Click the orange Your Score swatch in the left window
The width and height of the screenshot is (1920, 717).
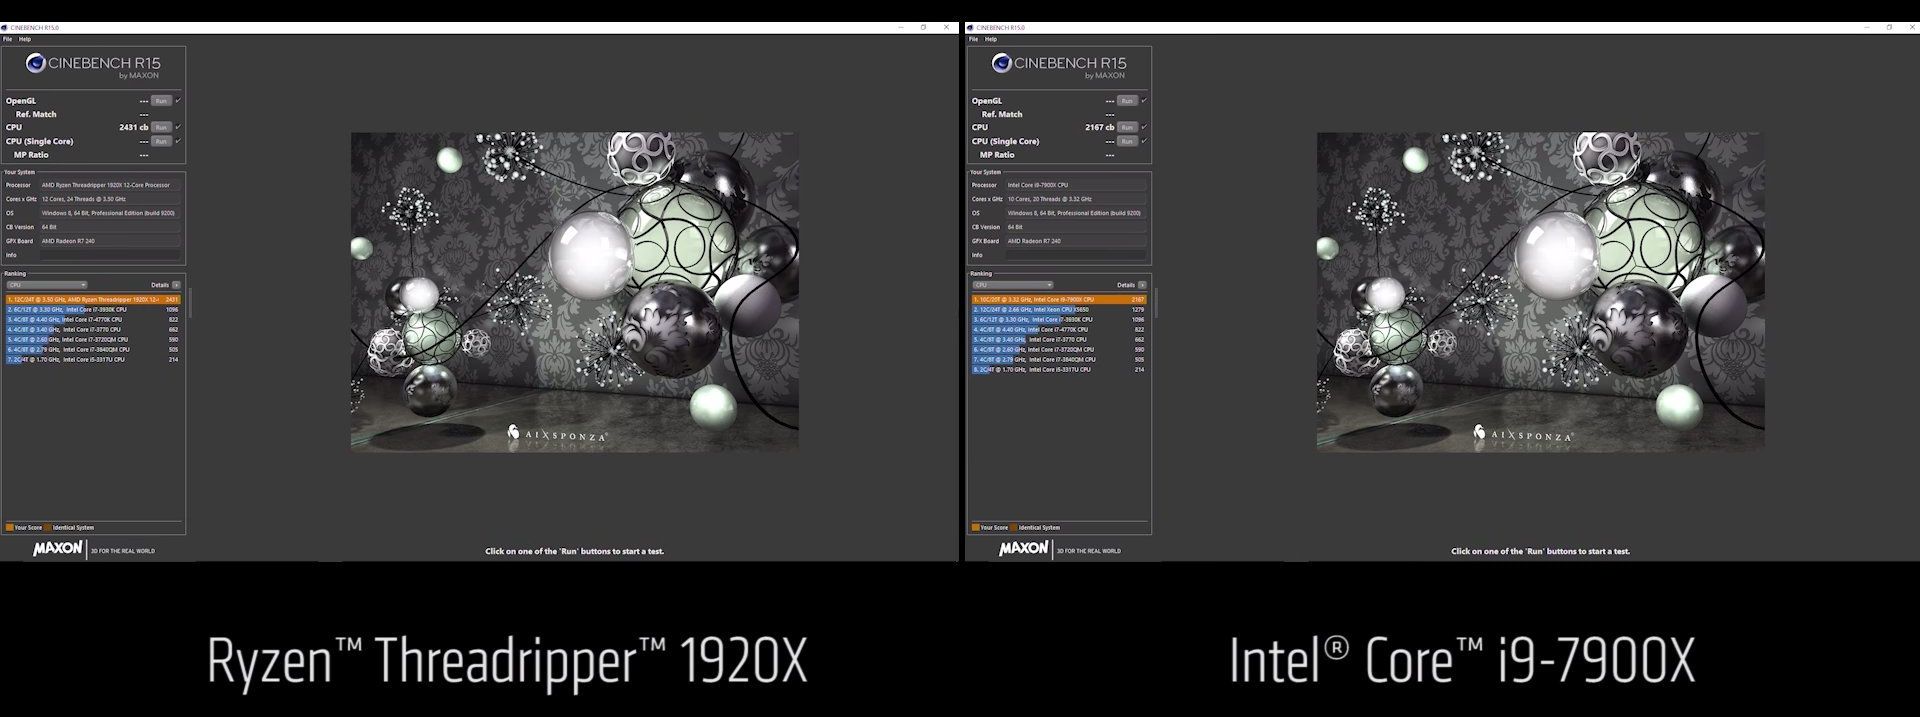10,527
